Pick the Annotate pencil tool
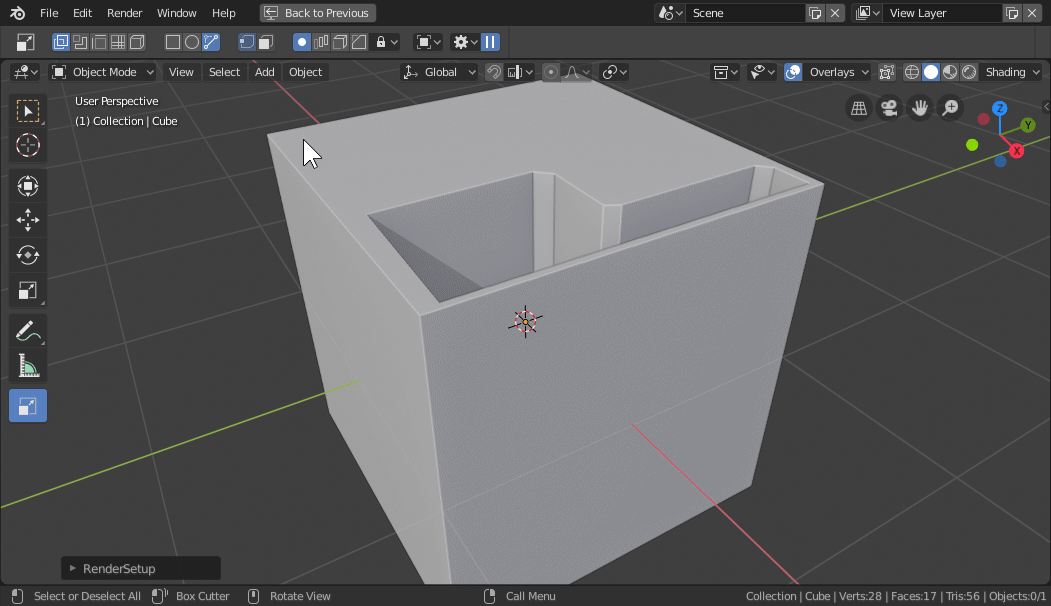The image size is (1051, 606). point(28,331)
